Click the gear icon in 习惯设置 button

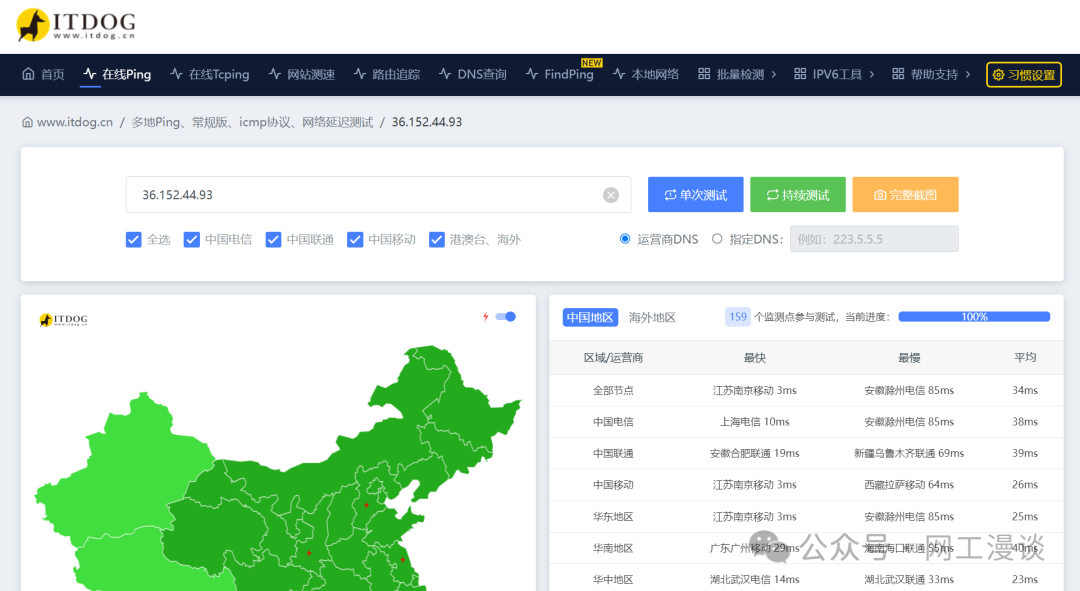click(x=998, y=74)
